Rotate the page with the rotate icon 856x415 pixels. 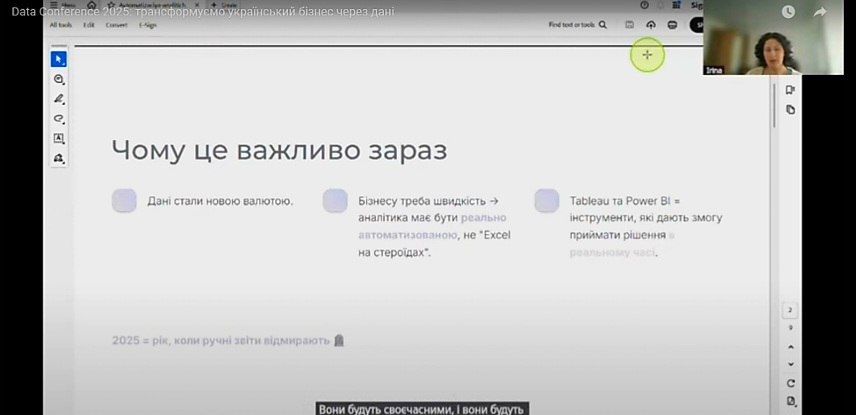click(790, 383)
